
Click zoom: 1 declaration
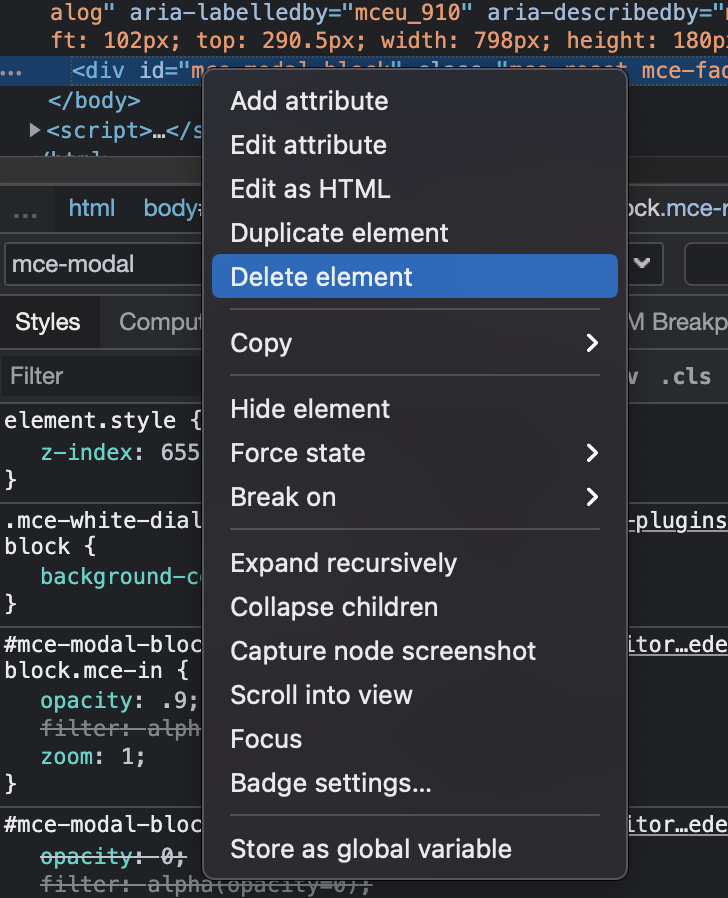point(93,757)
